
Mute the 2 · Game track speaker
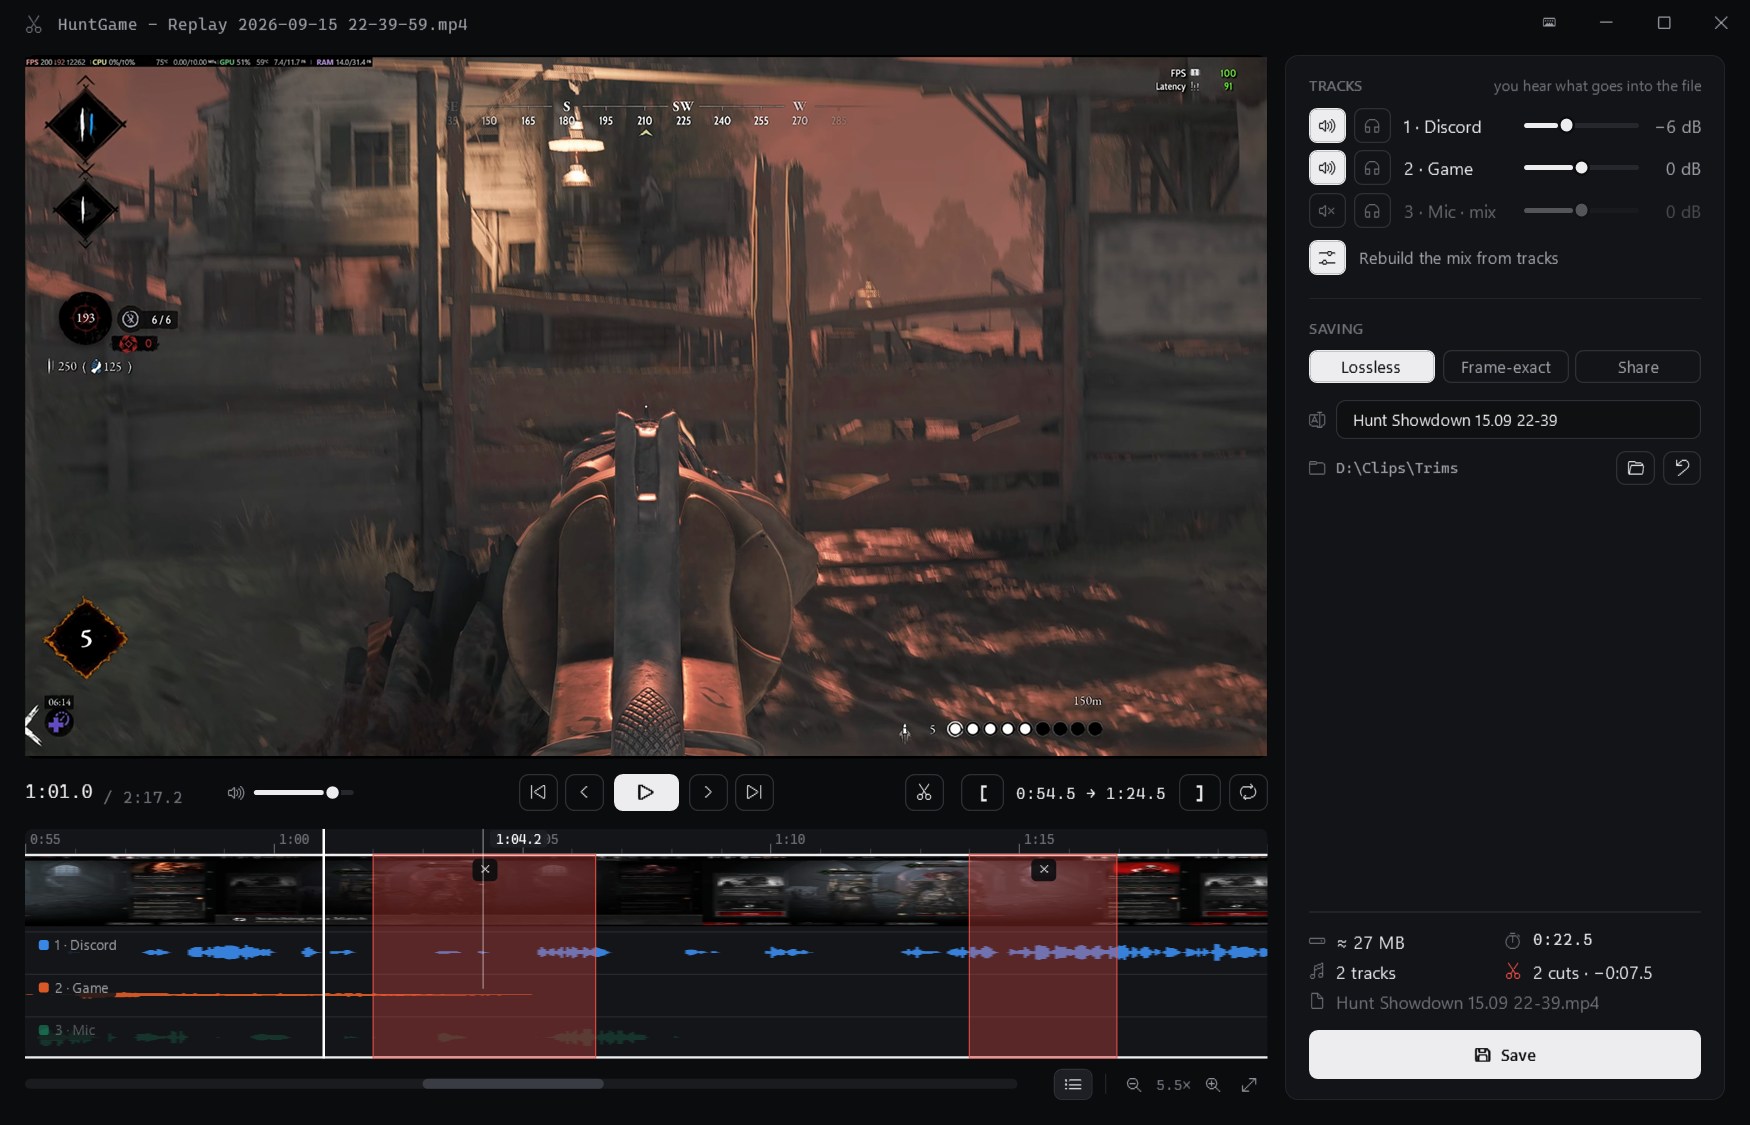pyautogui.click(x=1327, y=168)
